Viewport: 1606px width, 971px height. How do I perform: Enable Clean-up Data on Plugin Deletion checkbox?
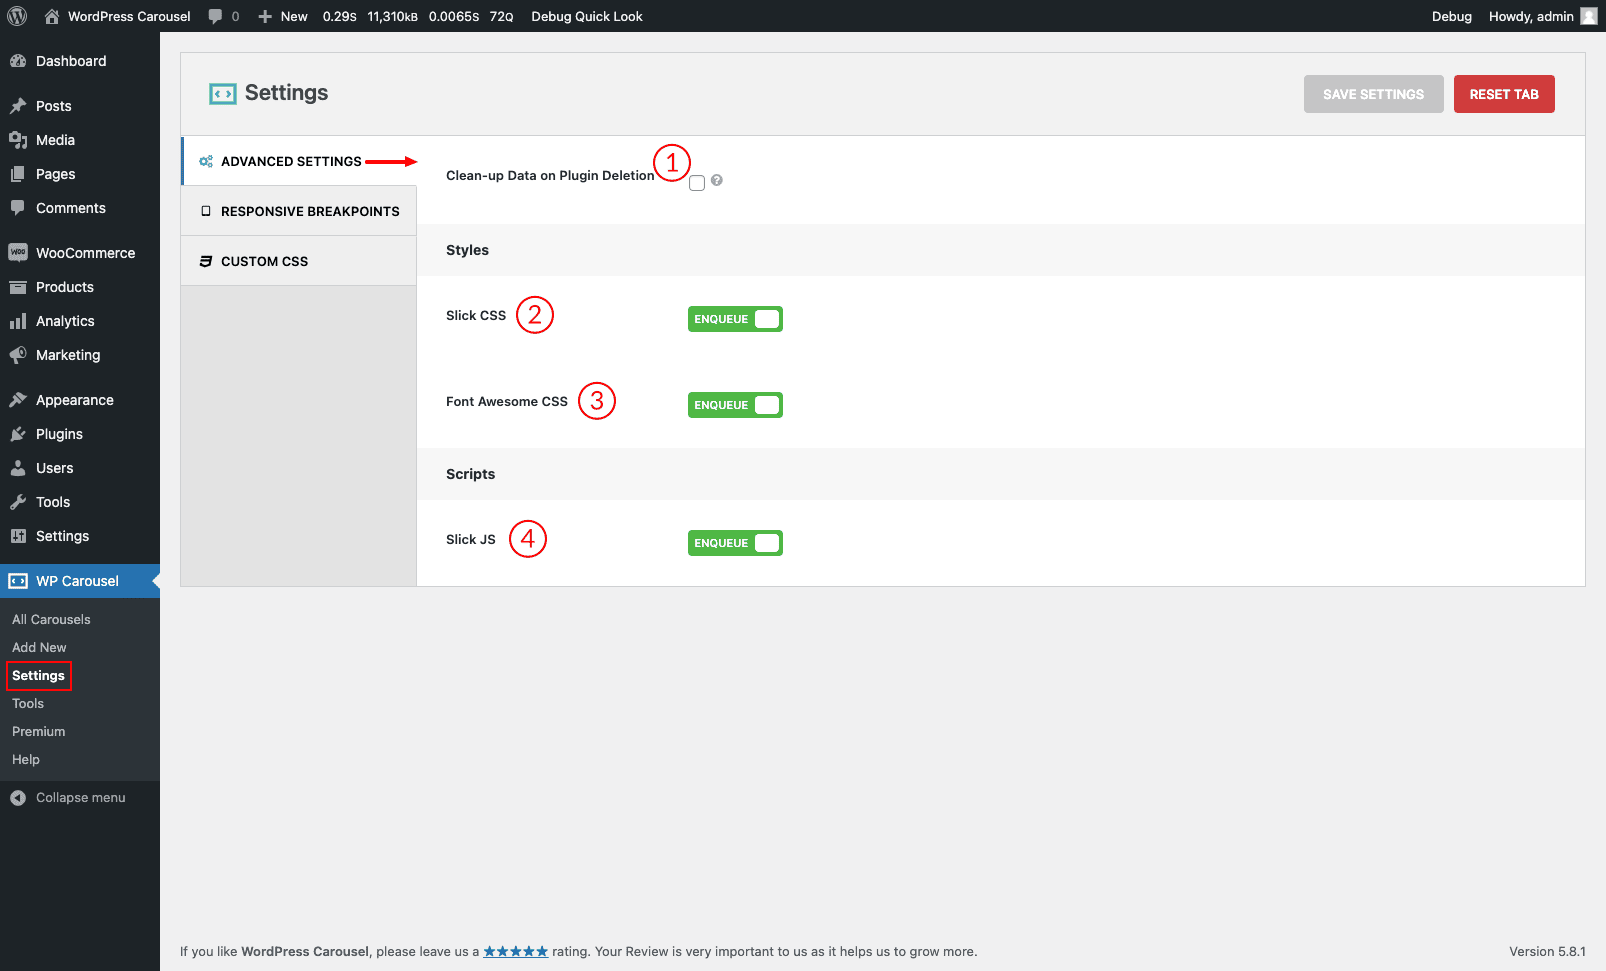point(697,183)
